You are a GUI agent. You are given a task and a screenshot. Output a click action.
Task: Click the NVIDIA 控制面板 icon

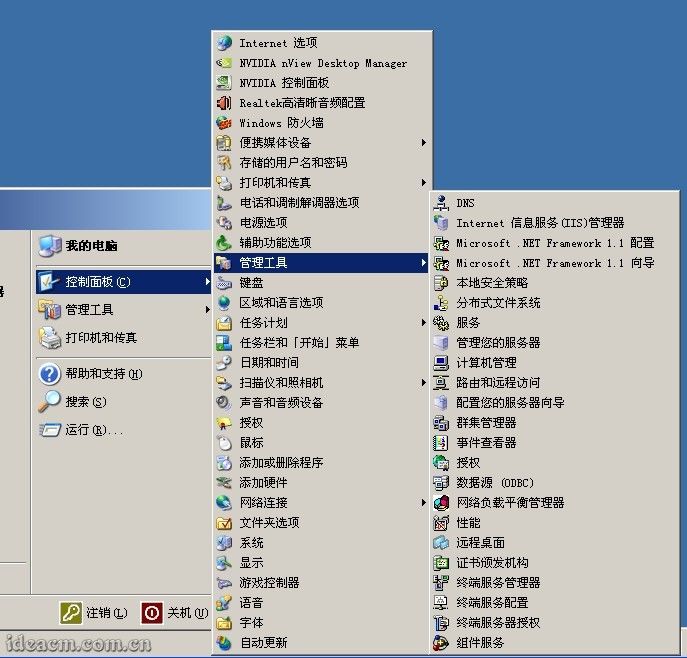coord(224,83)
